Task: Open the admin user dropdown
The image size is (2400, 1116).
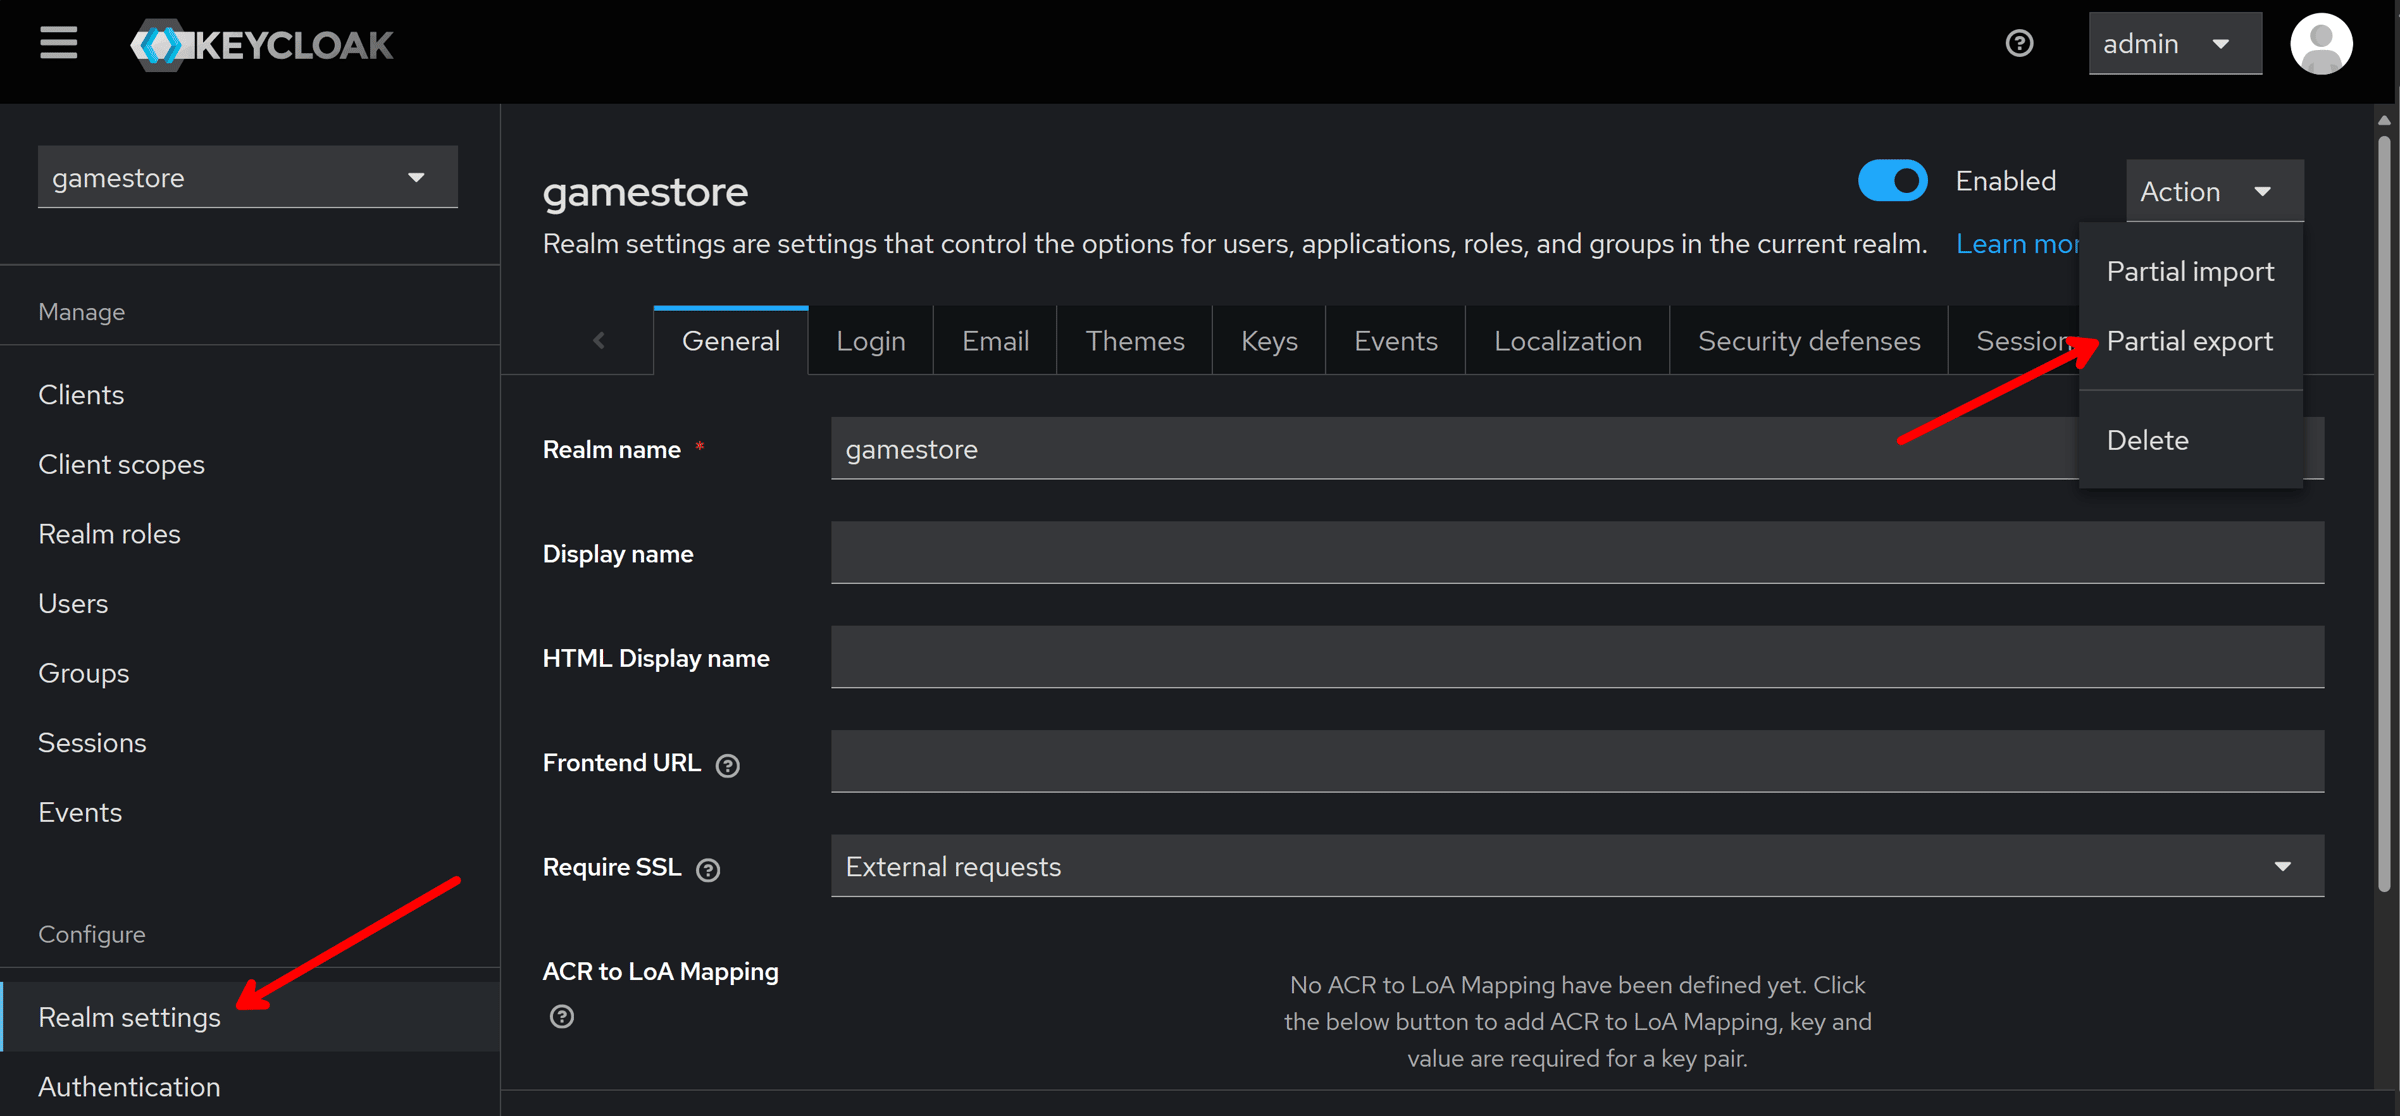Action: [2174, 44]
